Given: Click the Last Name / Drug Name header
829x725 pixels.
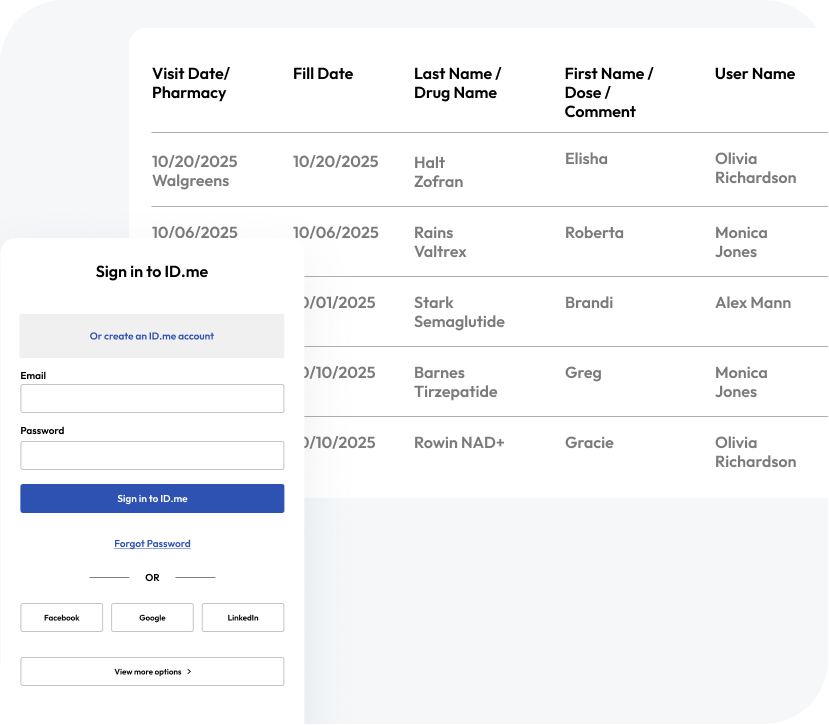Looking at the screenshot, I should pos(457,83).
